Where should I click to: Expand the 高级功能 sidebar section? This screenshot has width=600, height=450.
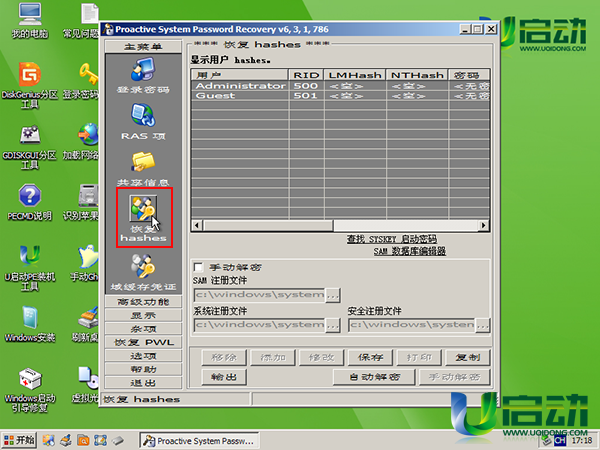143,302
